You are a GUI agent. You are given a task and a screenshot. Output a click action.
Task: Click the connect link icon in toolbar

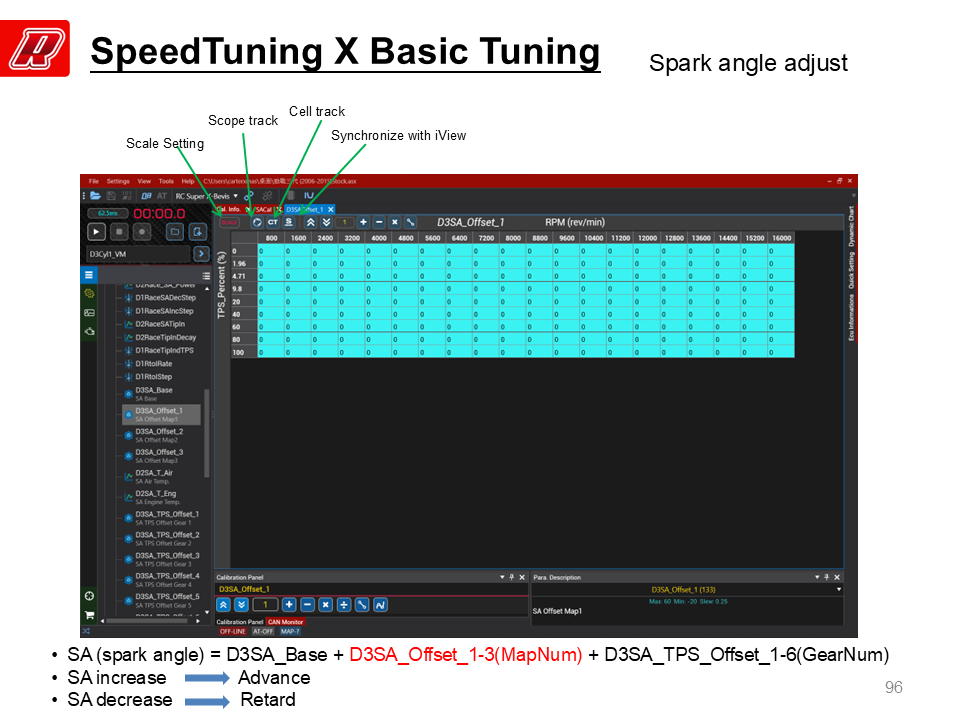coord(249,196)
